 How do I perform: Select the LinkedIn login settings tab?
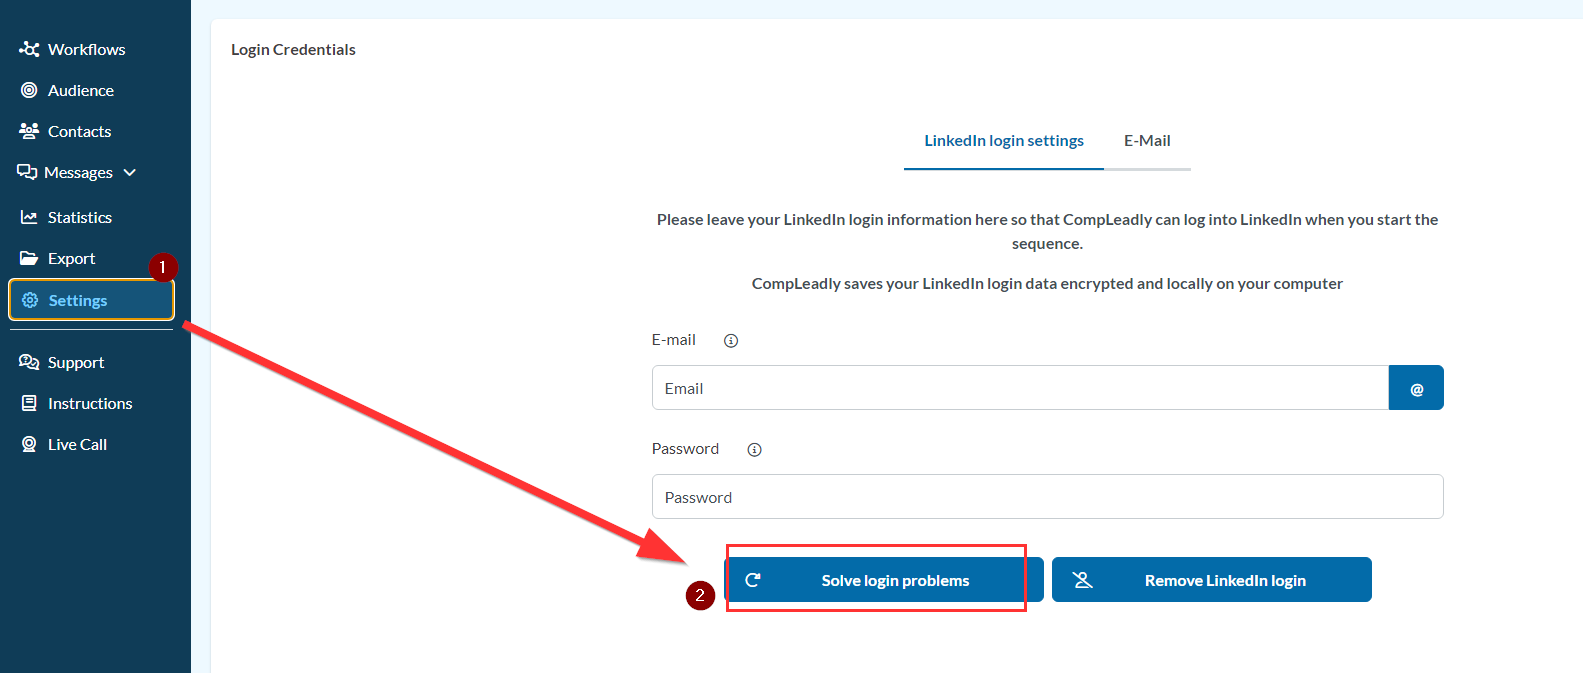(1003, 141)
